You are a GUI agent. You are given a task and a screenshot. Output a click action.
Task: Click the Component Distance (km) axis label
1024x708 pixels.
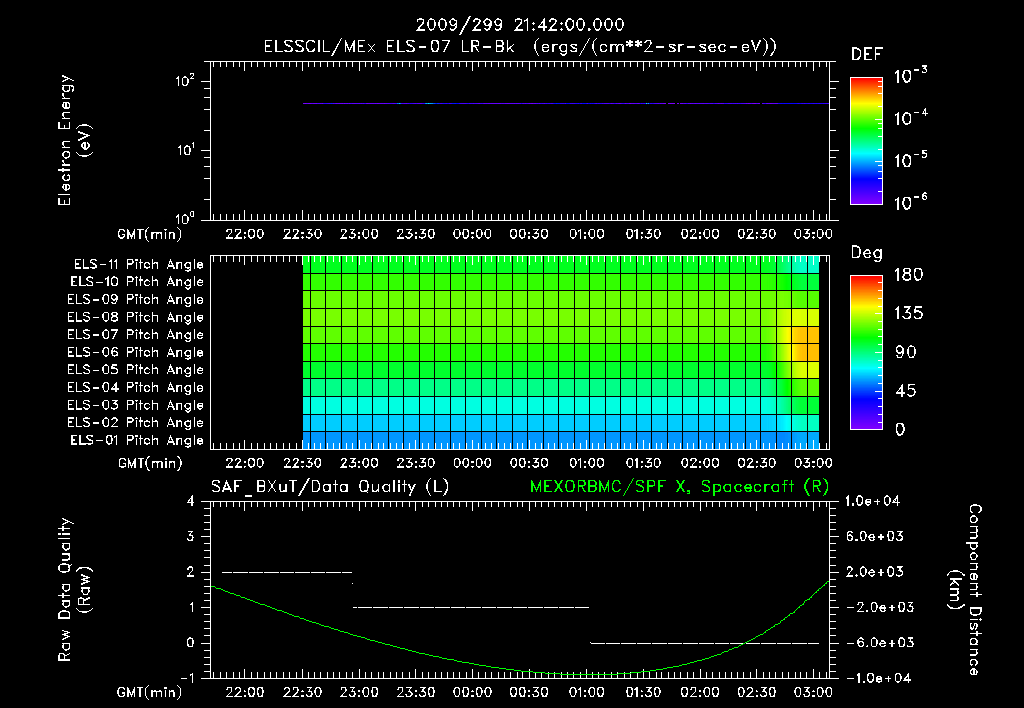coord(965,590)
